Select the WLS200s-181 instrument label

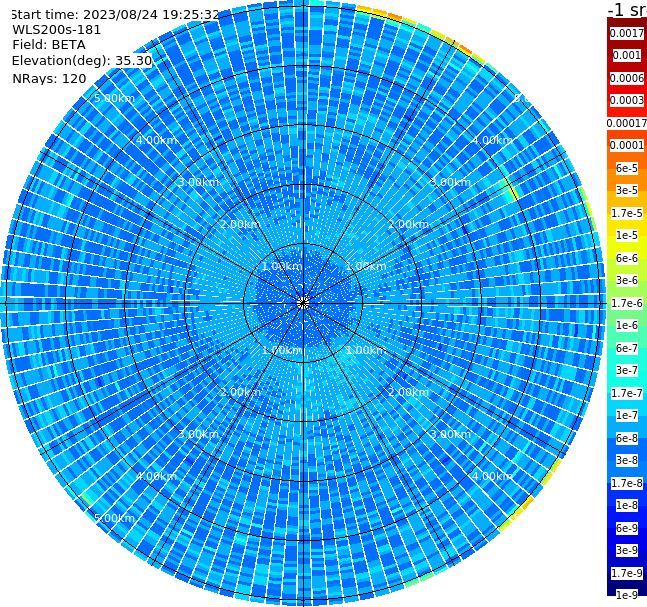click(57, 30)
